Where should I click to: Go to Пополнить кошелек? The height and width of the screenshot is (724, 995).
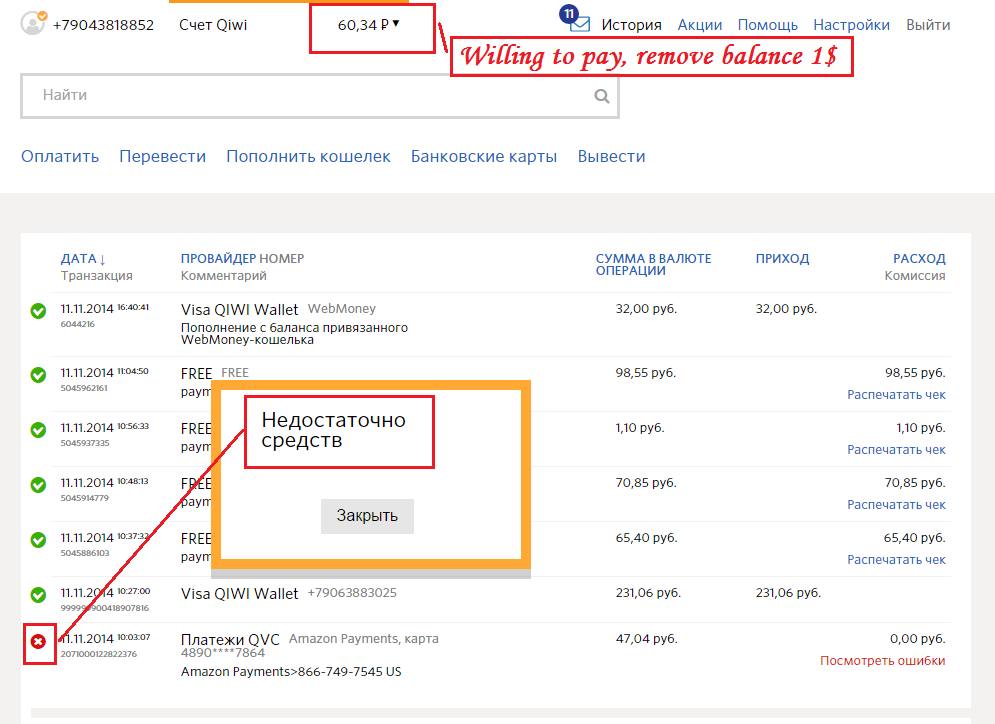point(308,156)
